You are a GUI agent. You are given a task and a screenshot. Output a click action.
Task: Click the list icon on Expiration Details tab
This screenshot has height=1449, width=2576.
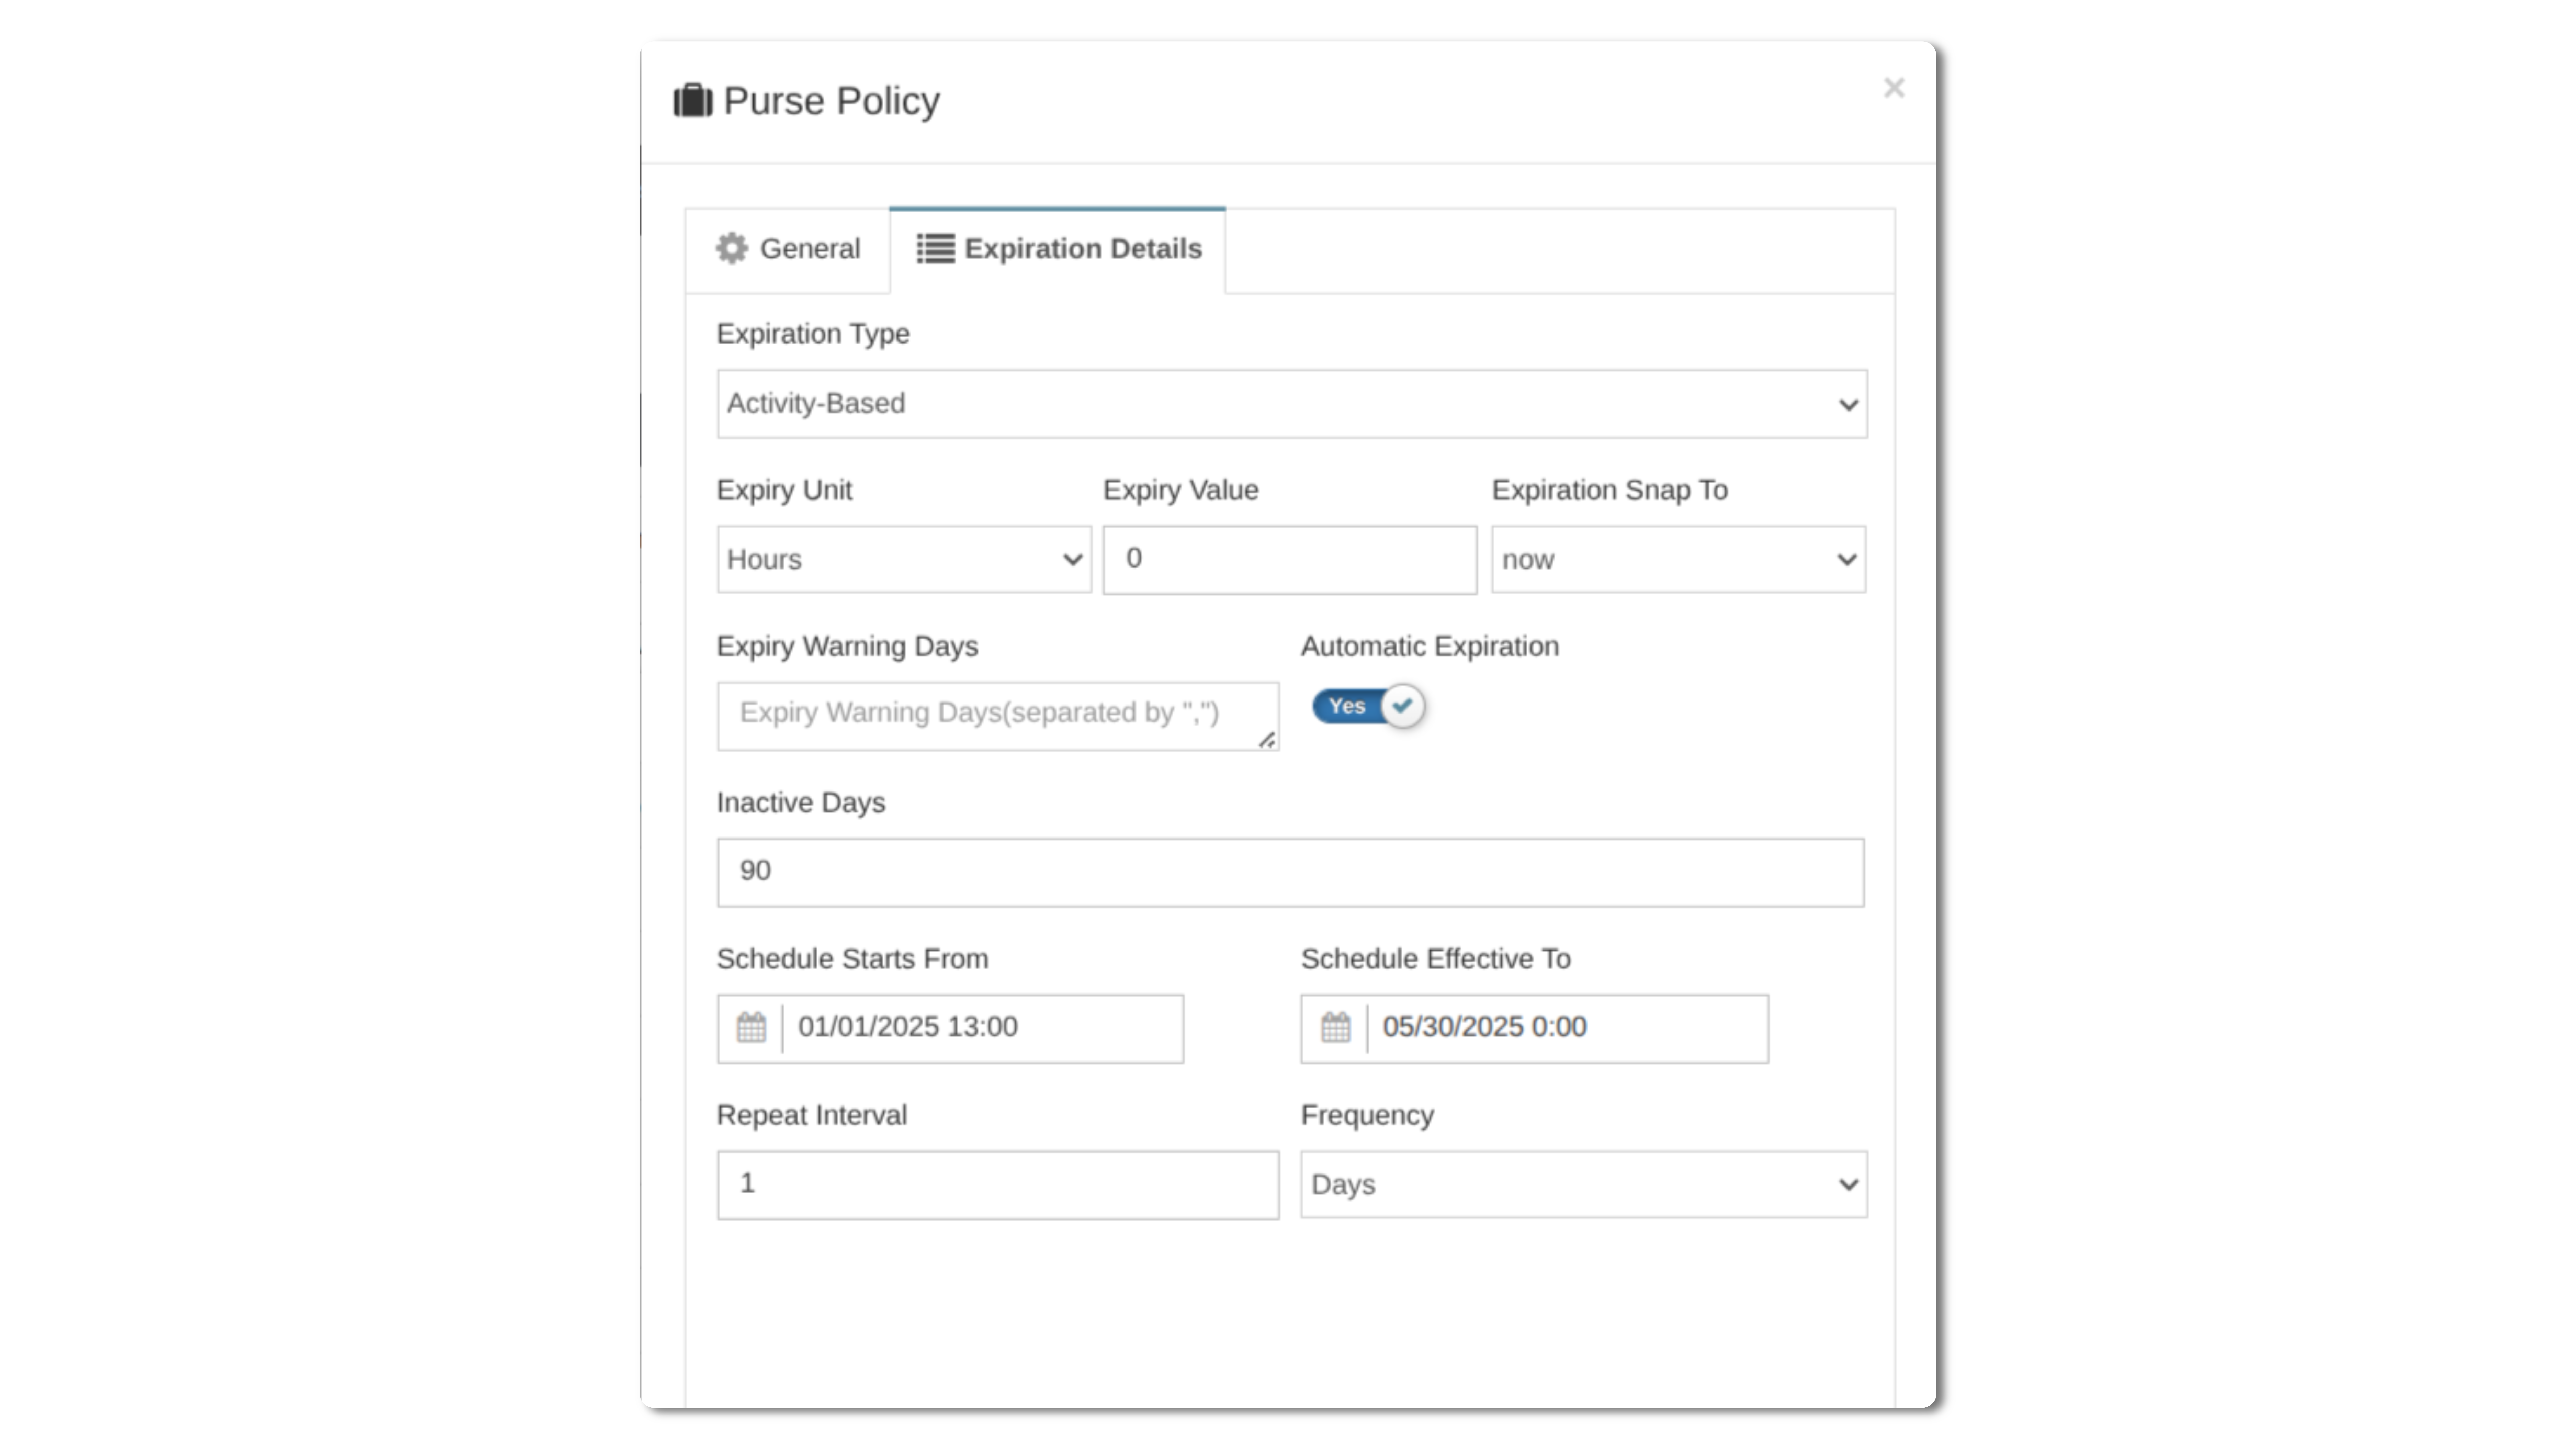point(935,249)
